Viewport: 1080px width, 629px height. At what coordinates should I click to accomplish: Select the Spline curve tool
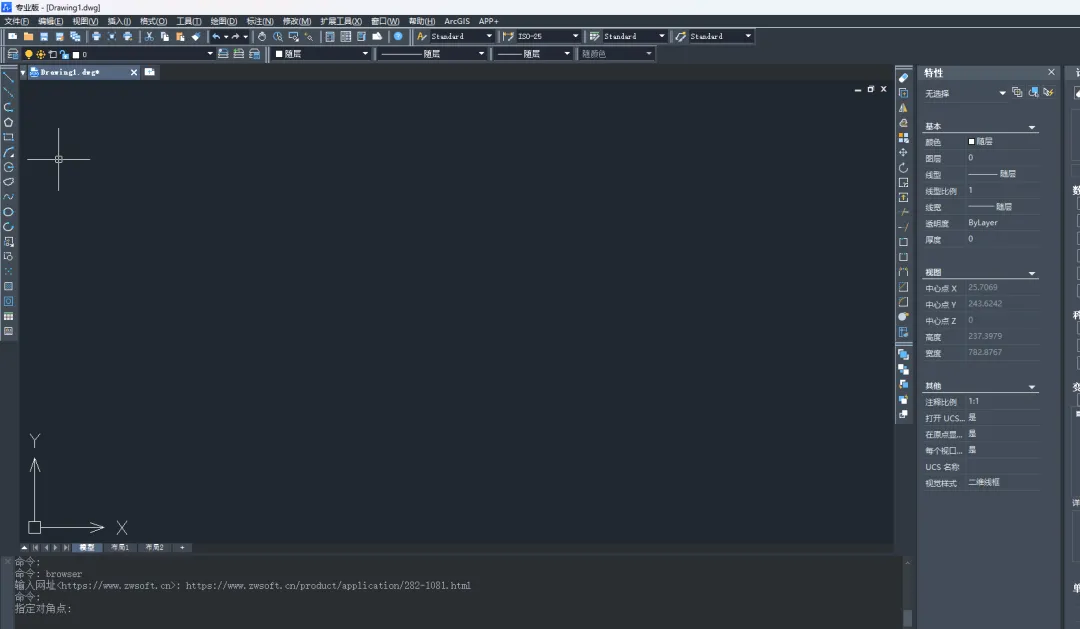pyautogui.click(x=8, y=197)
